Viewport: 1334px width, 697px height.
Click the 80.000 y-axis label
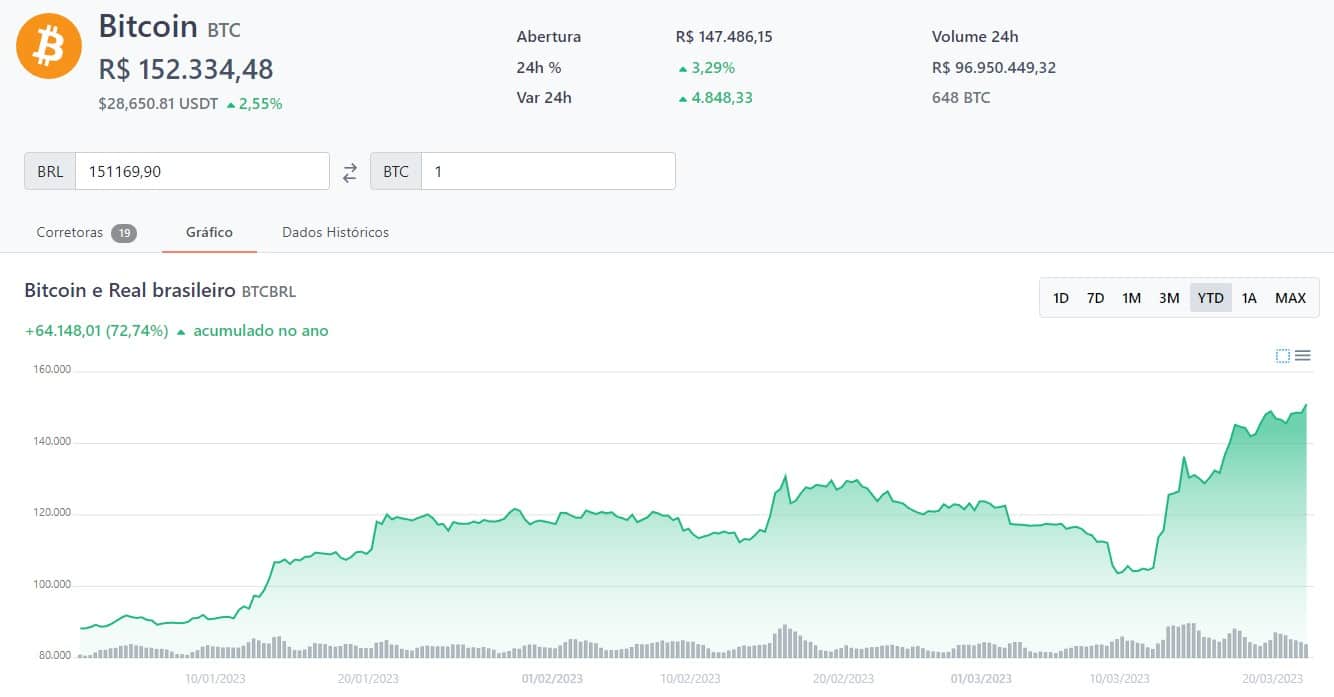54,656
